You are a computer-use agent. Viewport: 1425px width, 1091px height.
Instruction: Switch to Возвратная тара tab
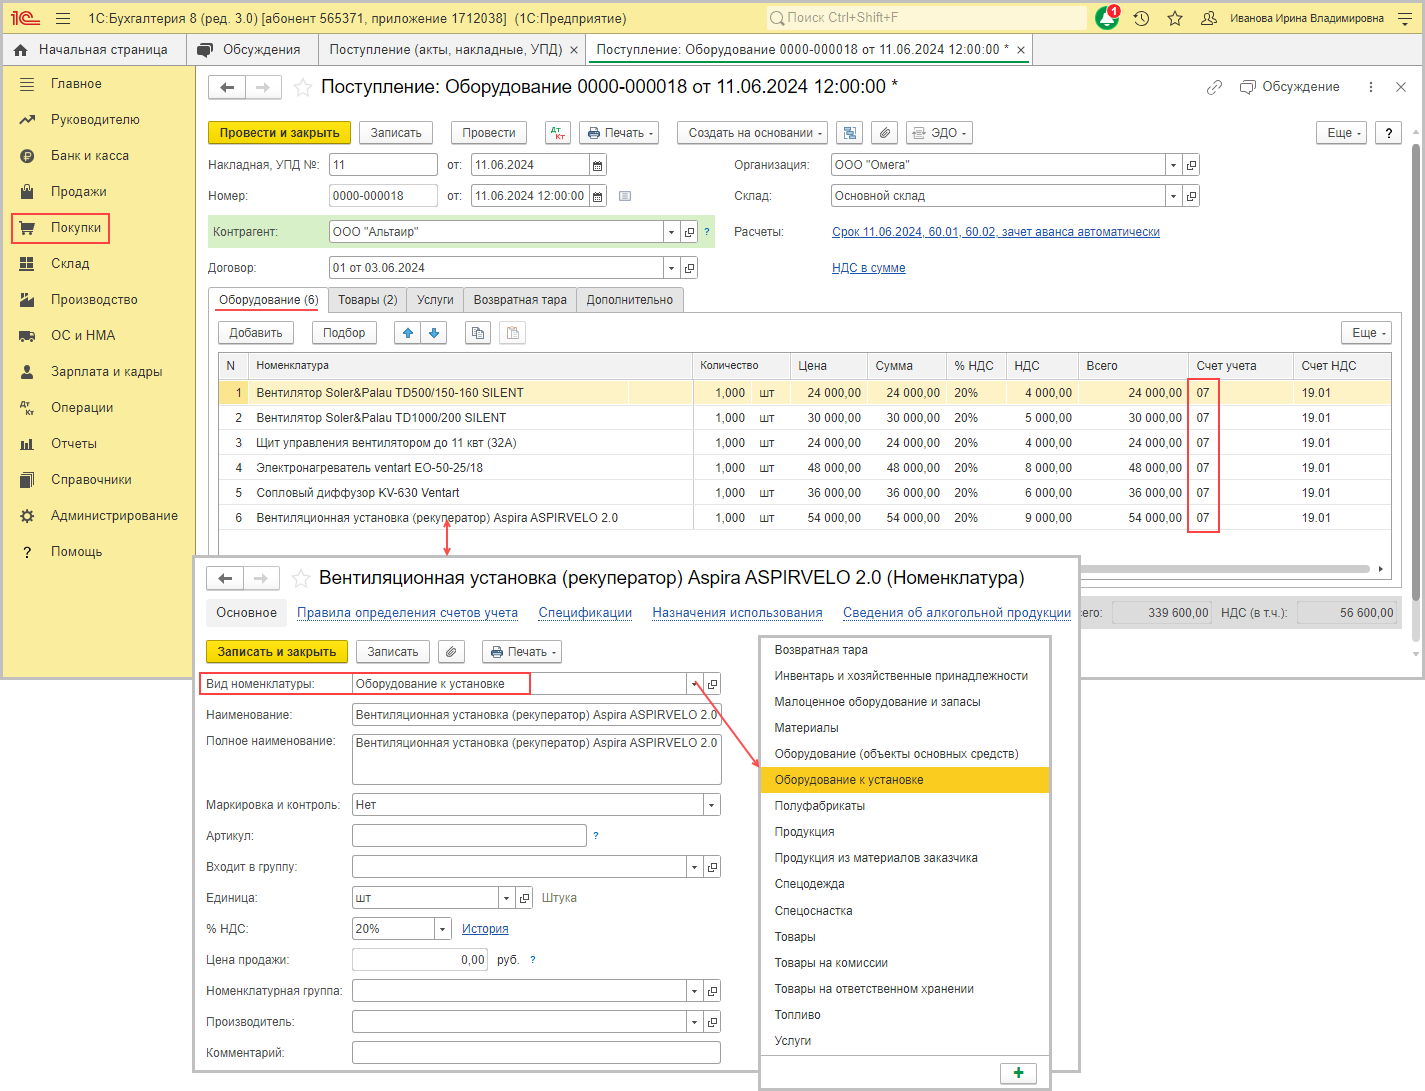[x=520, y=300]
